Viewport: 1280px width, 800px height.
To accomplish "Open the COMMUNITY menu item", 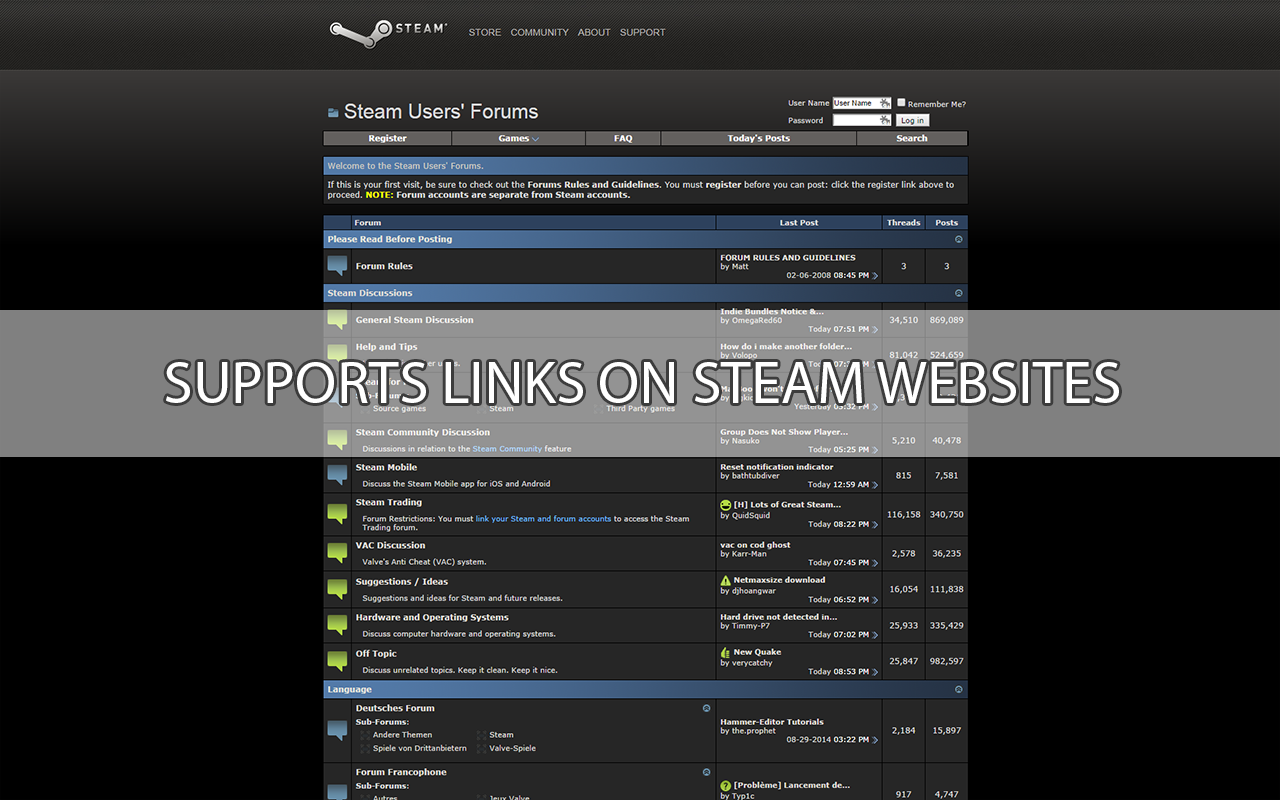I will (539, 32).
